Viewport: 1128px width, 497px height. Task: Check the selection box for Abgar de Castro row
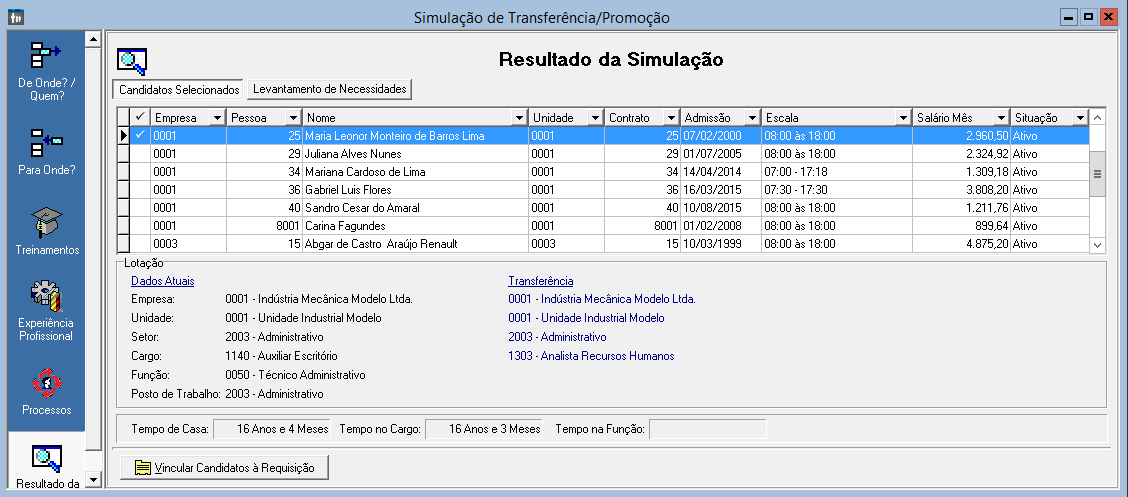[x=140, y=244]
